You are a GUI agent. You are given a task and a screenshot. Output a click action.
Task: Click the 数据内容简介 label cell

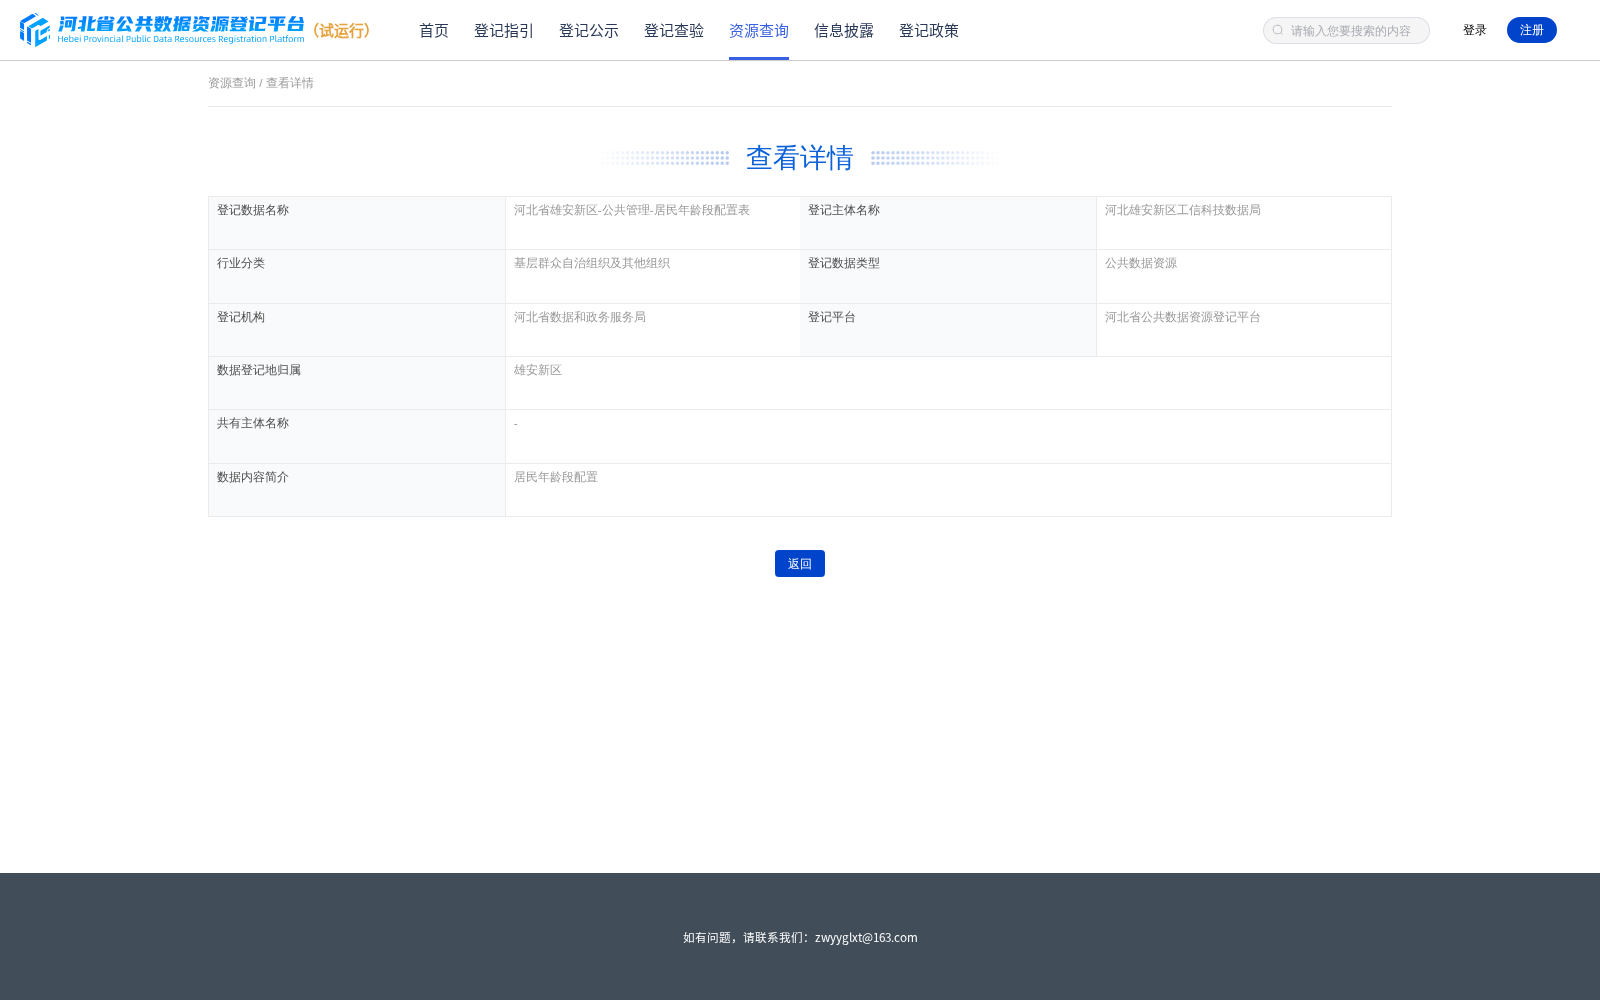pos(357,490)
